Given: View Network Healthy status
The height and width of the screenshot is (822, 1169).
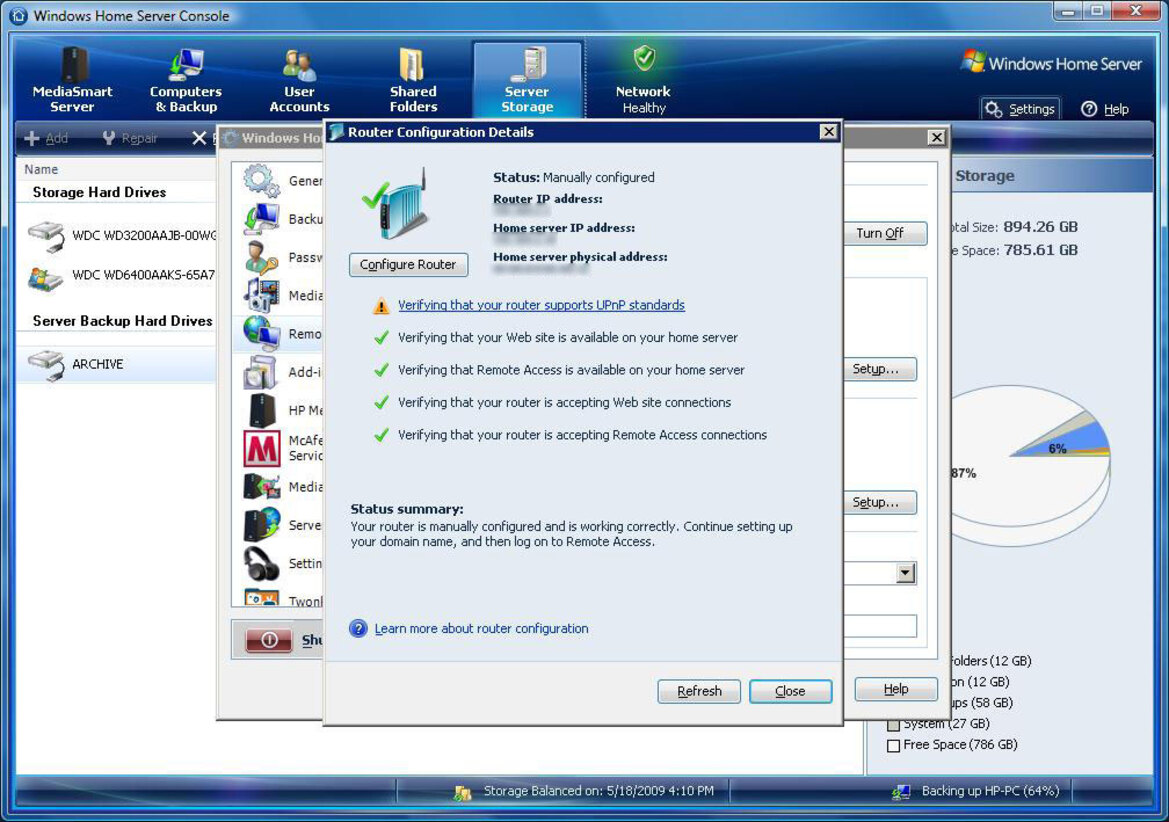Looking at the screenshot, I should 643,80.
